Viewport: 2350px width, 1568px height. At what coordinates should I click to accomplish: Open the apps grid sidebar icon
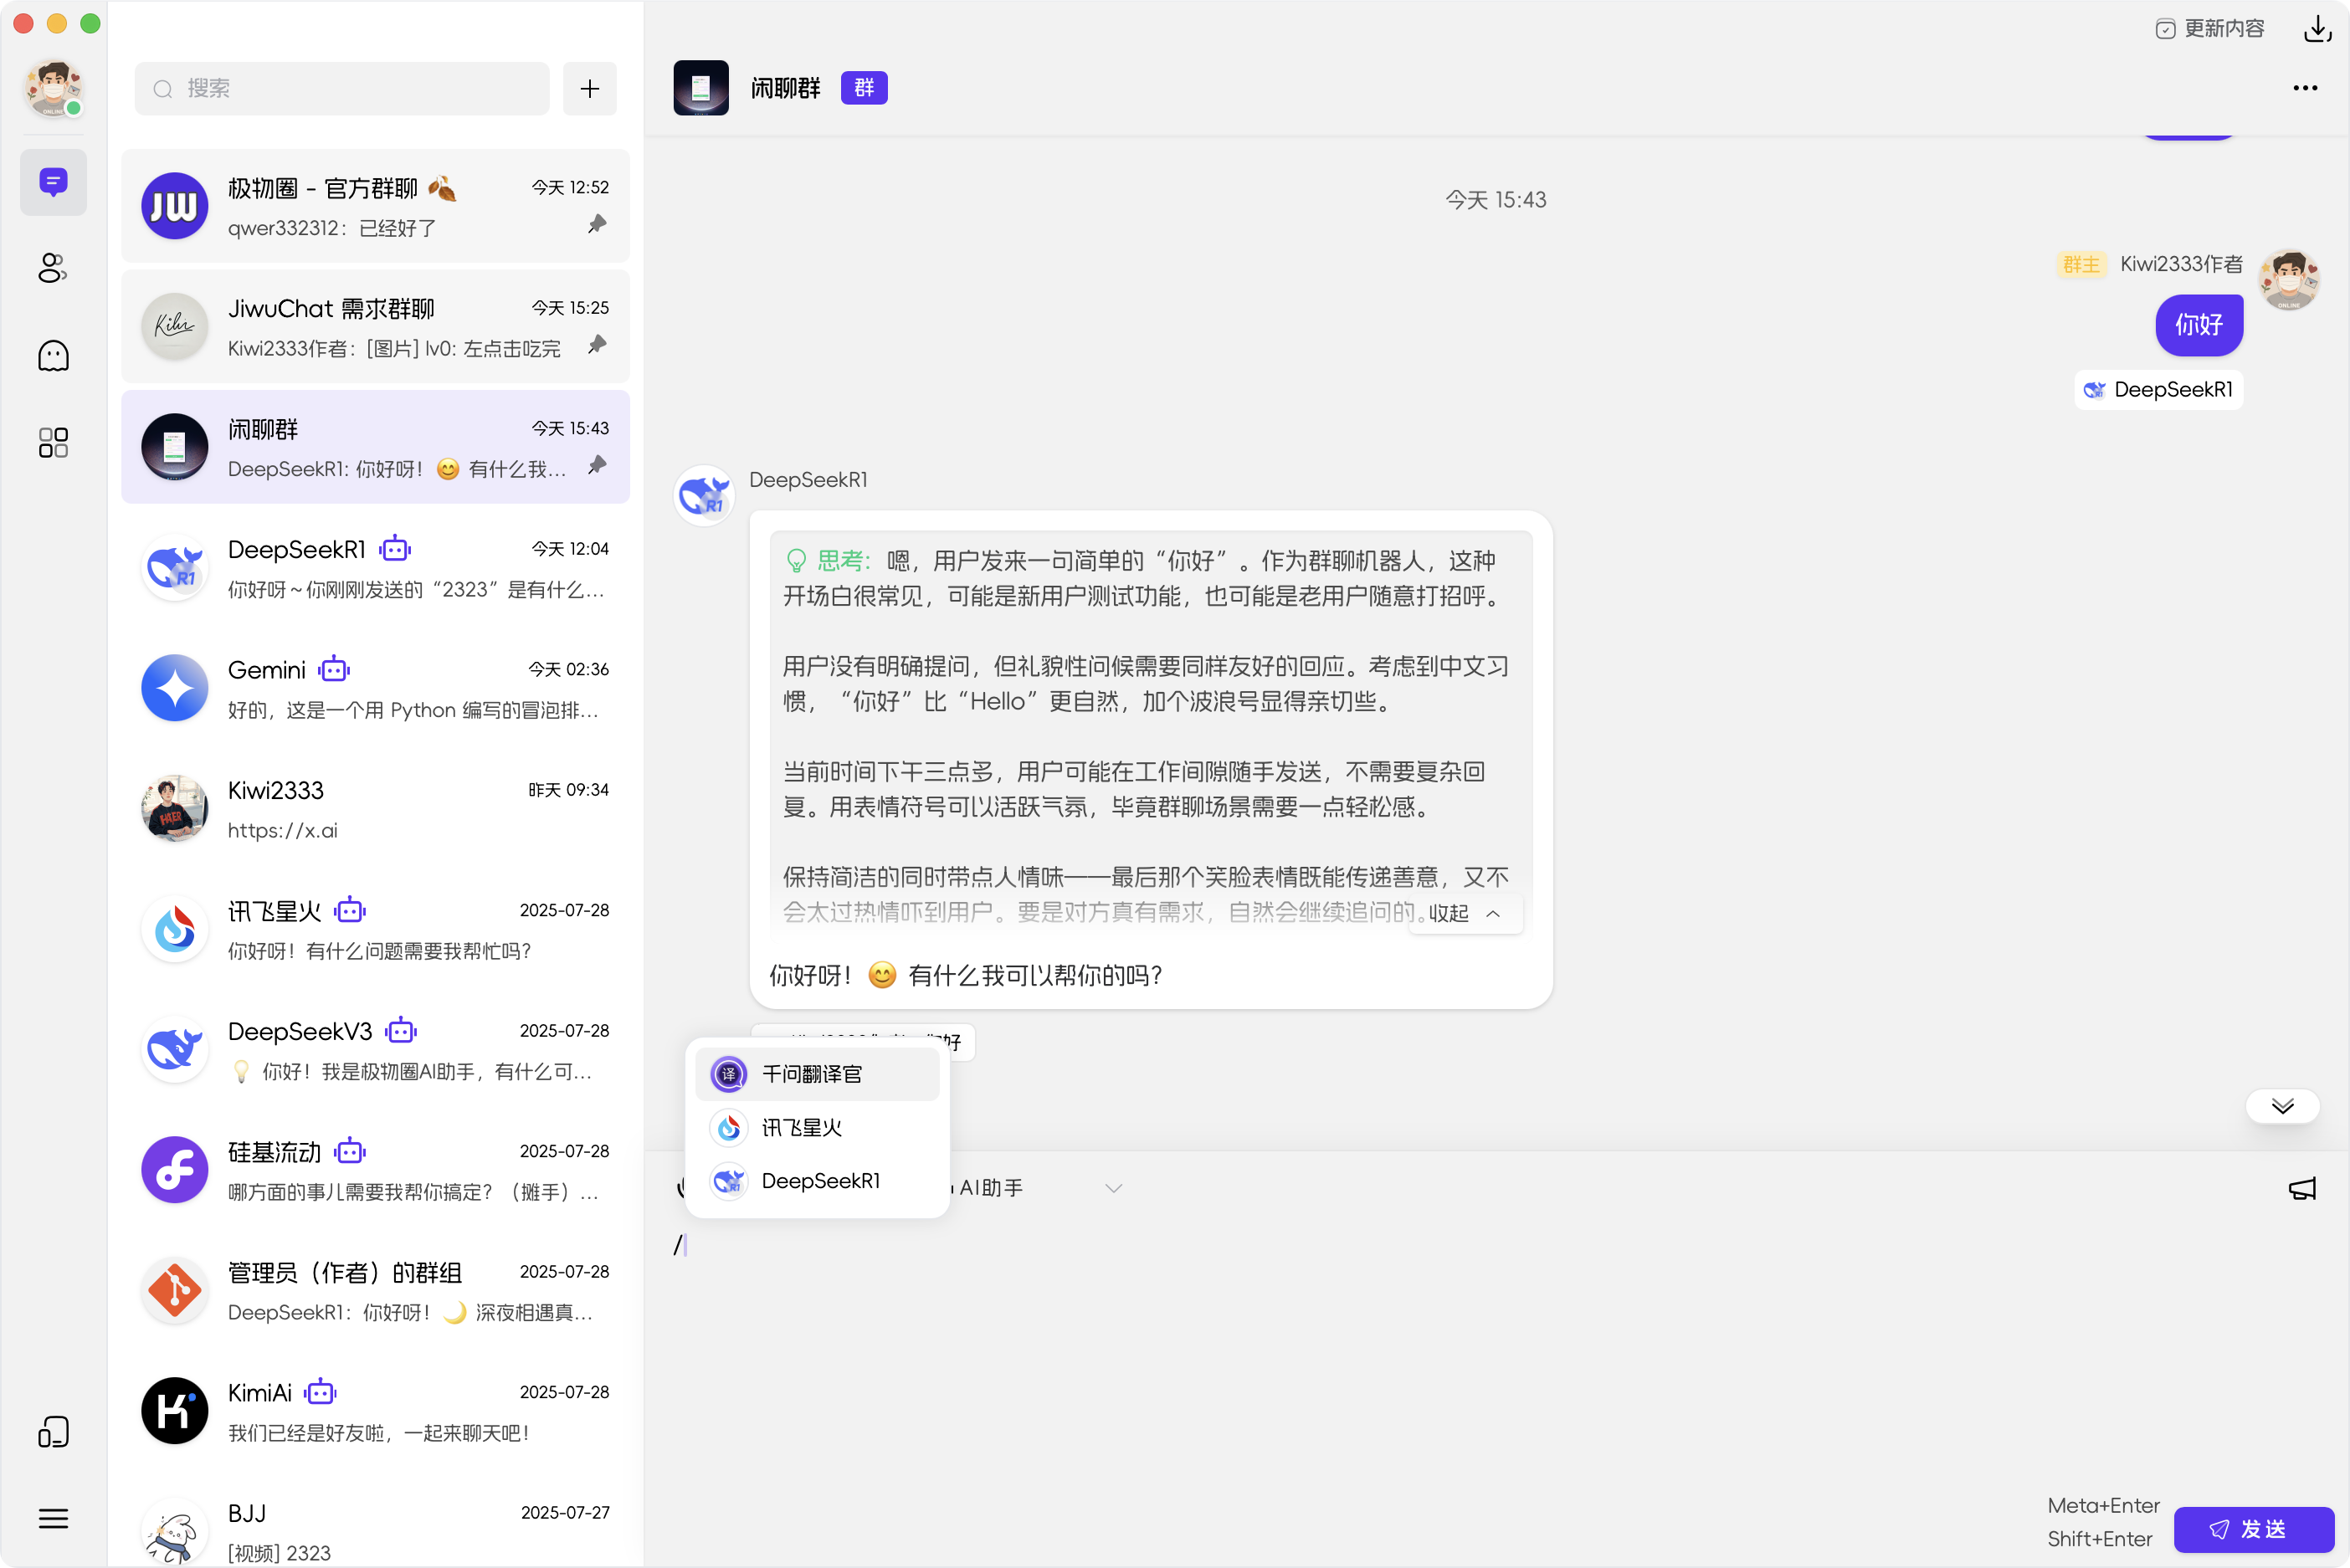[53, 442]
